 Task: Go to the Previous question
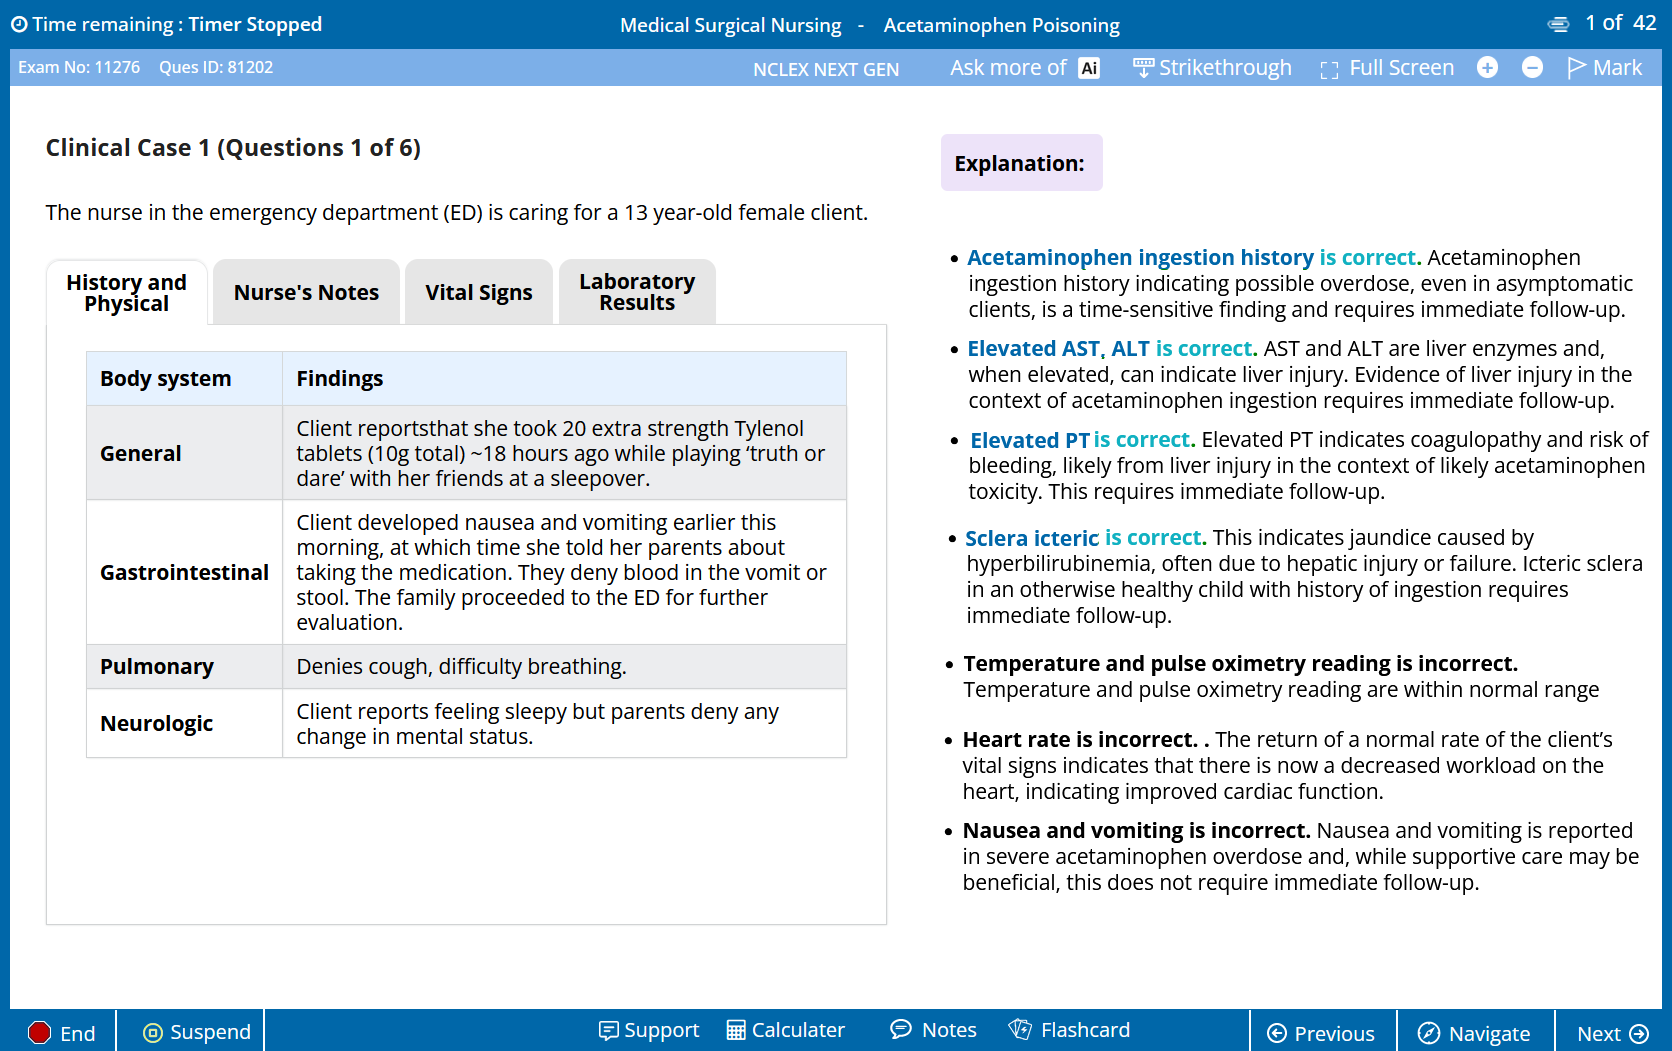(x=1321, y=1033)
